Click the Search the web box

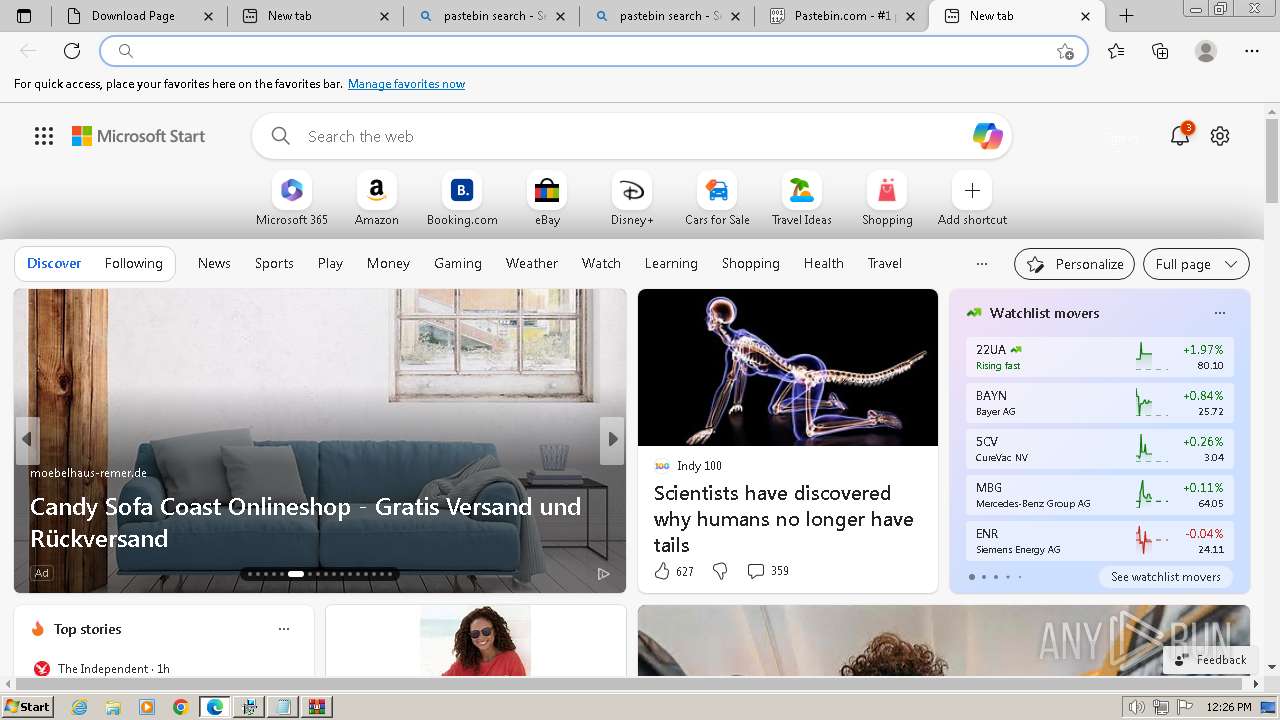631,136
